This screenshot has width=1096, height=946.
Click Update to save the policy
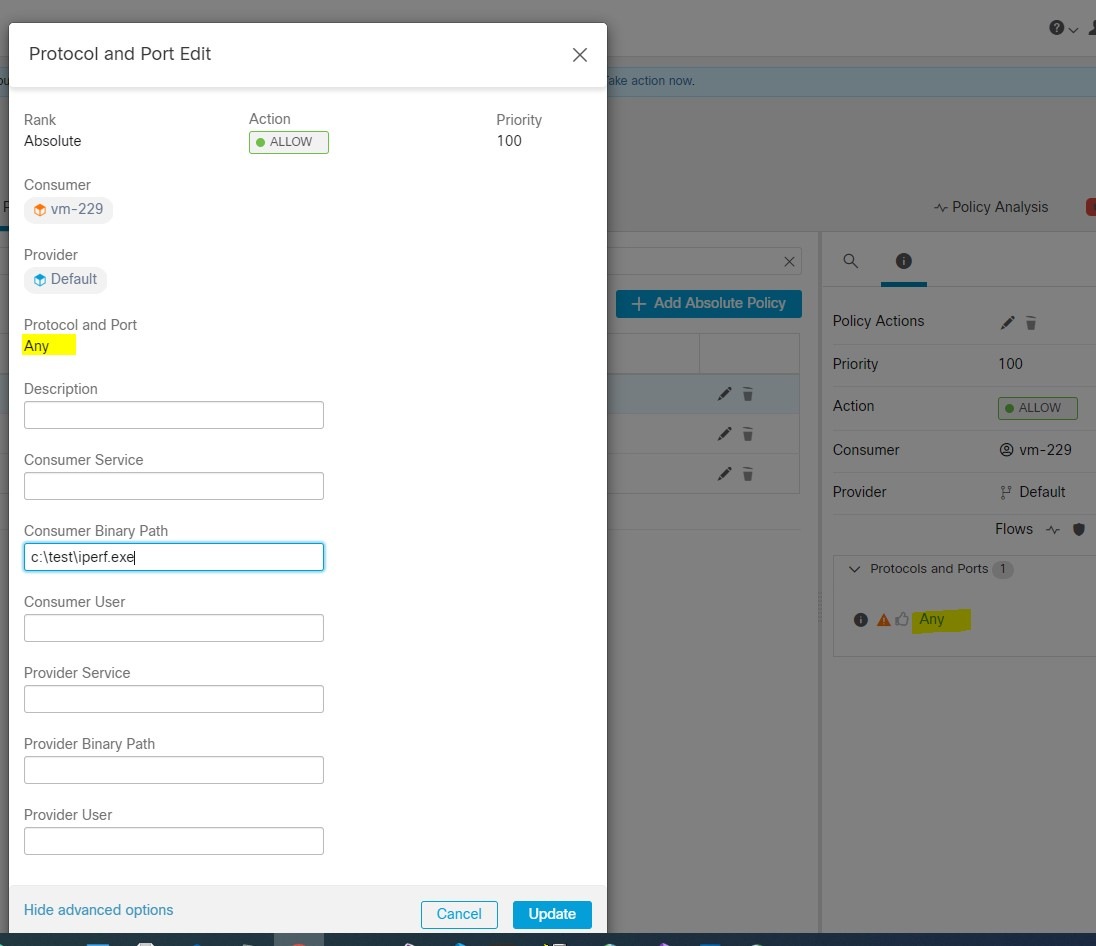point(552,914)
